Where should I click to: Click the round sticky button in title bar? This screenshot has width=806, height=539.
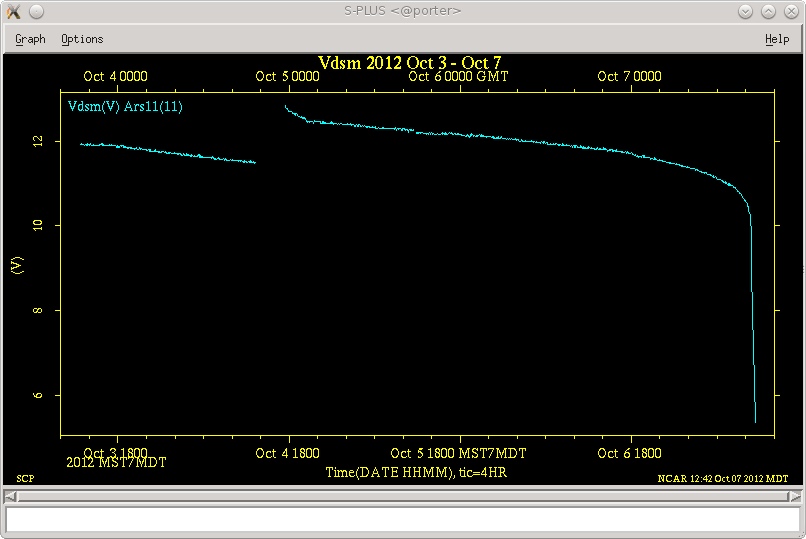point(36,11)
